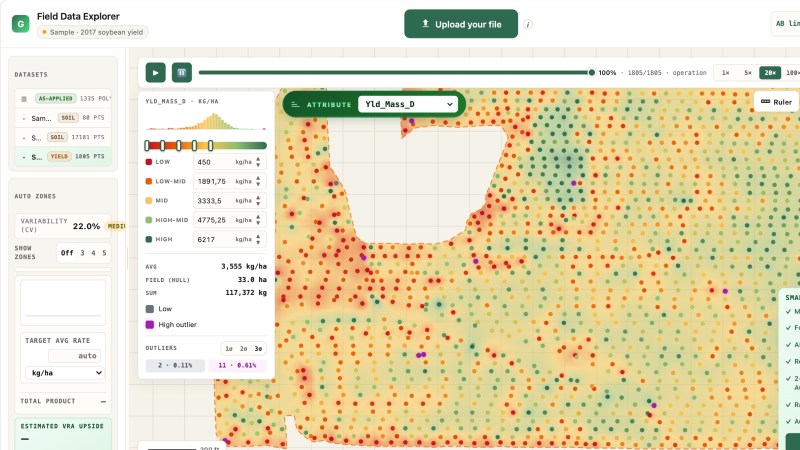The image size is (800, 450).
Task: Select the SOIL 80 PTS dataset row
Action: 63,118
